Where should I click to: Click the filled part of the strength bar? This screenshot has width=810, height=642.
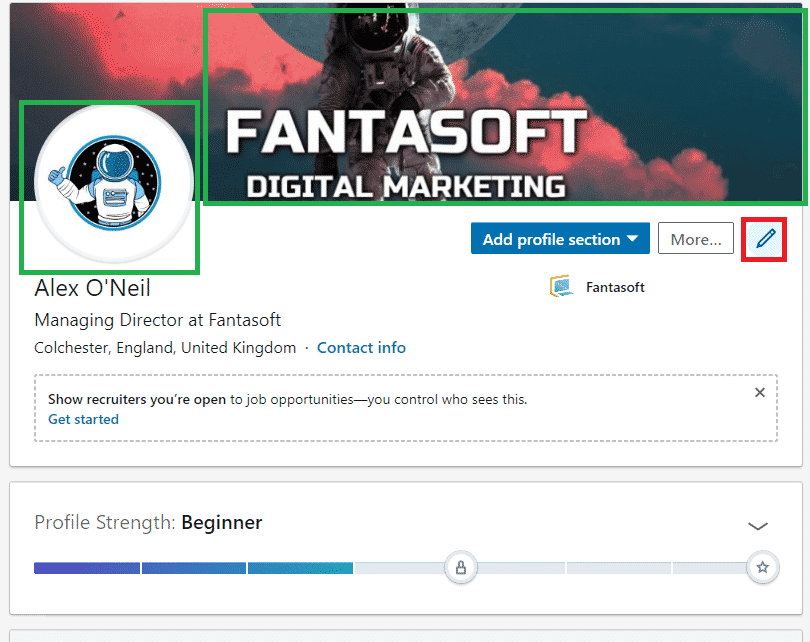pyautogui.click(x=193, y=568)
